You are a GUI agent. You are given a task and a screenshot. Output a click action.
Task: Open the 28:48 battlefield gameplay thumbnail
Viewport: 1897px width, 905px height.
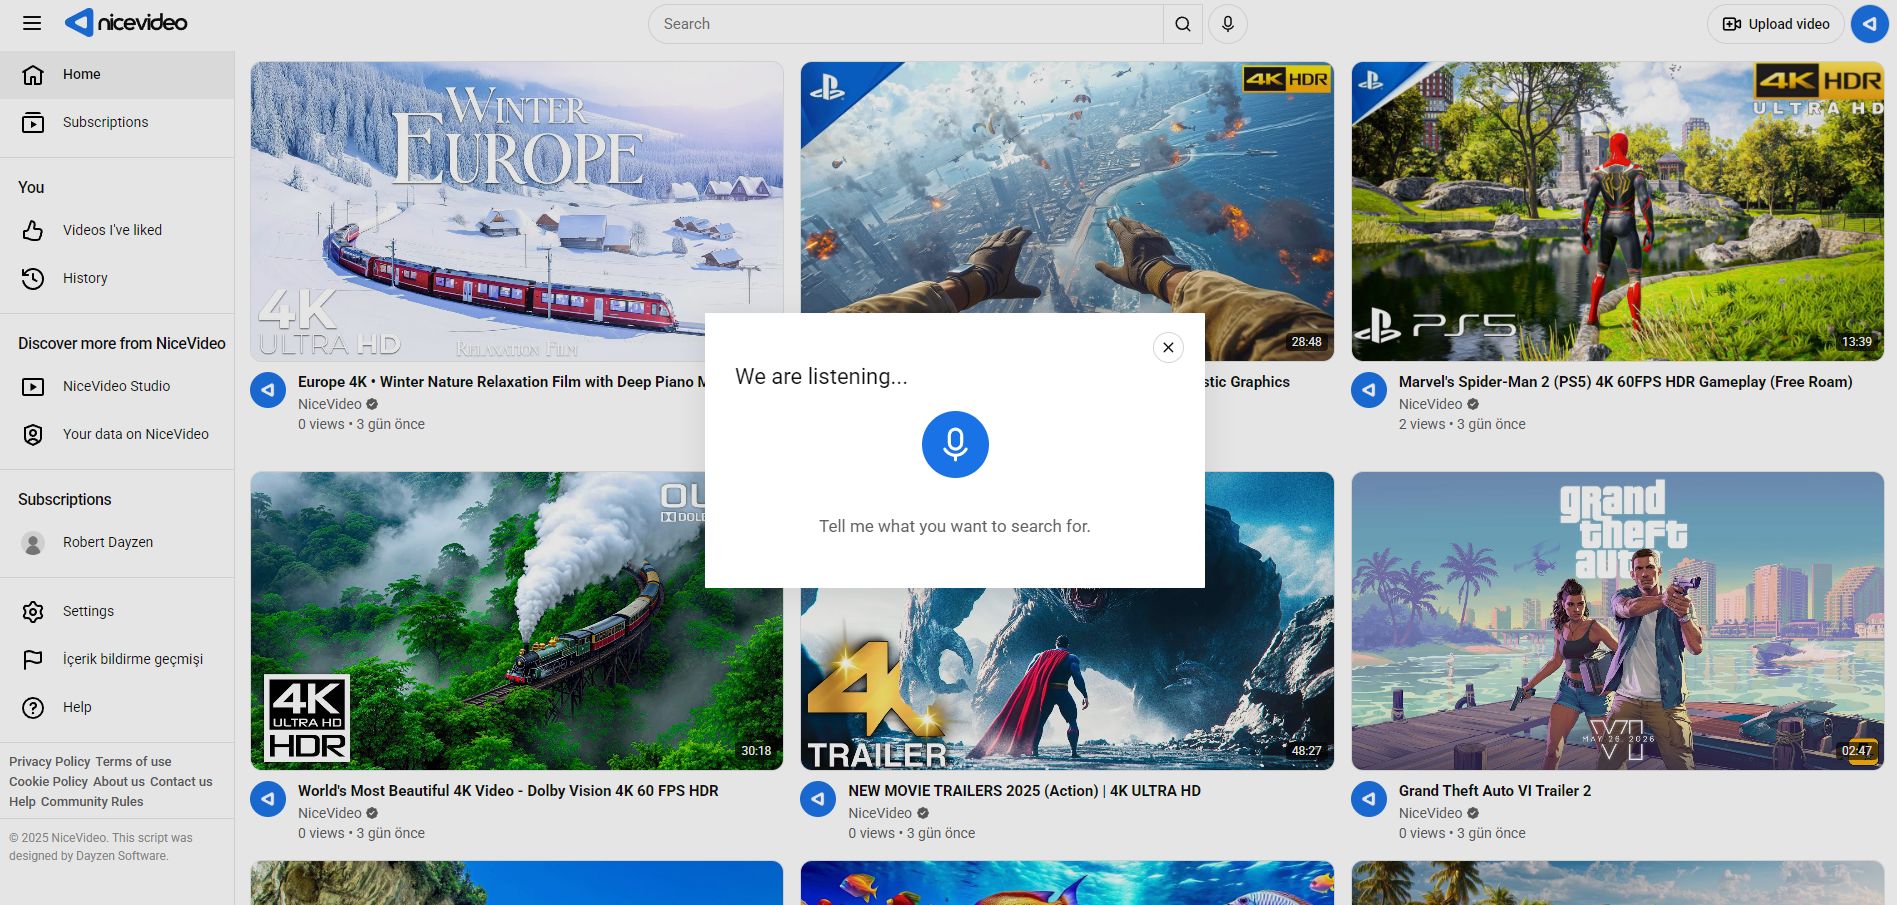point(1067,187)
